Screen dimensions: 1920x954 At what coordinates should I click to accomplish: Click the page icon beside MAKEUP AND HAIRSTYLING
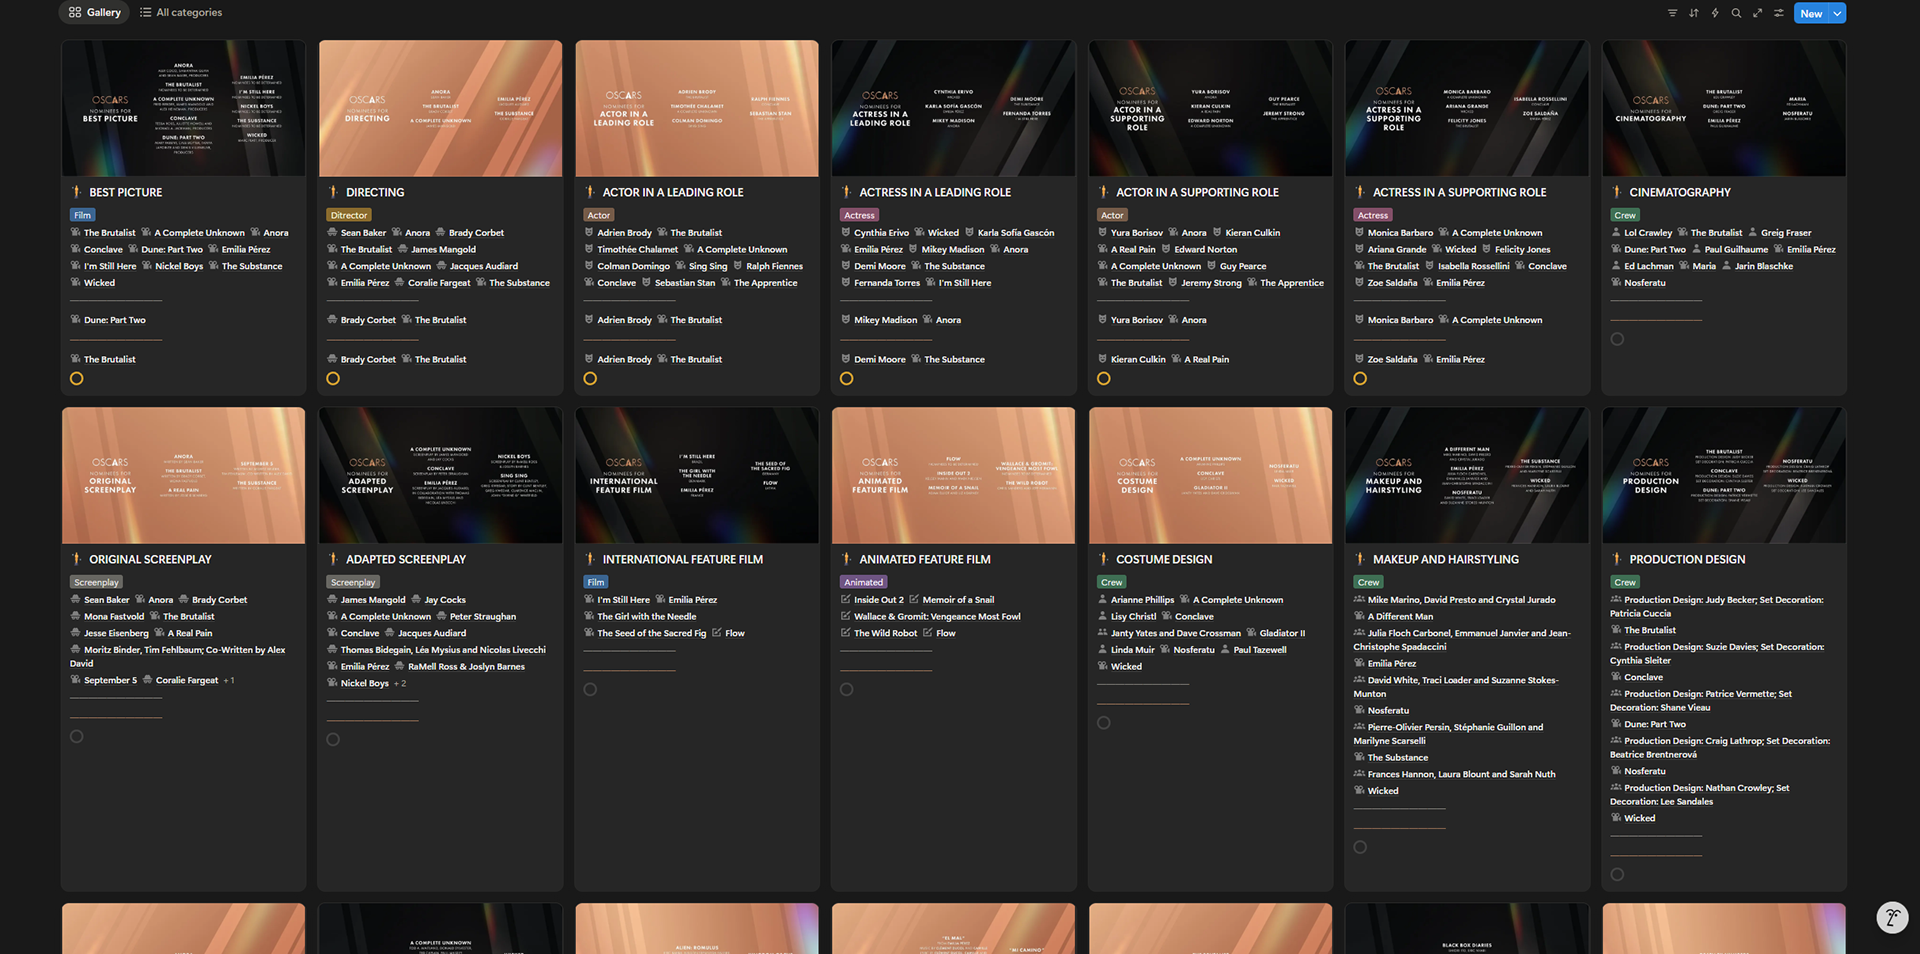tap(1360, 559)
